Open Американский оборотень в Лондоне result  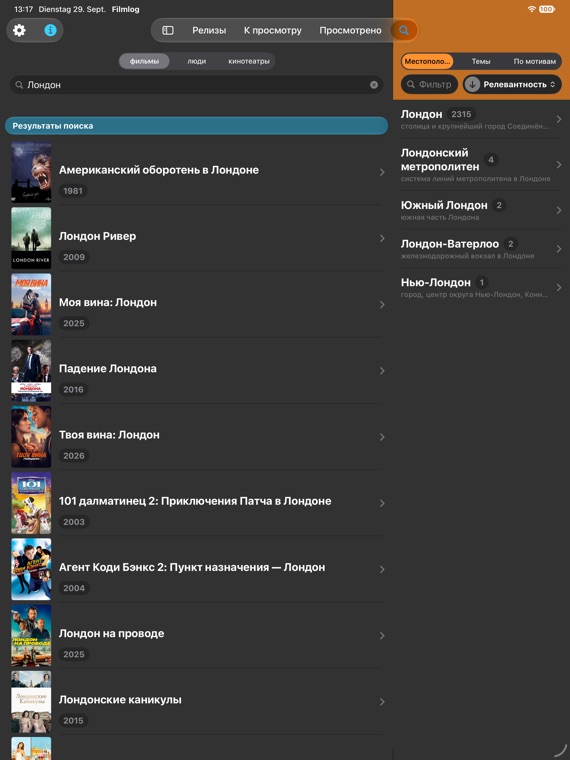pyautogui.click(x=196, y=172)
